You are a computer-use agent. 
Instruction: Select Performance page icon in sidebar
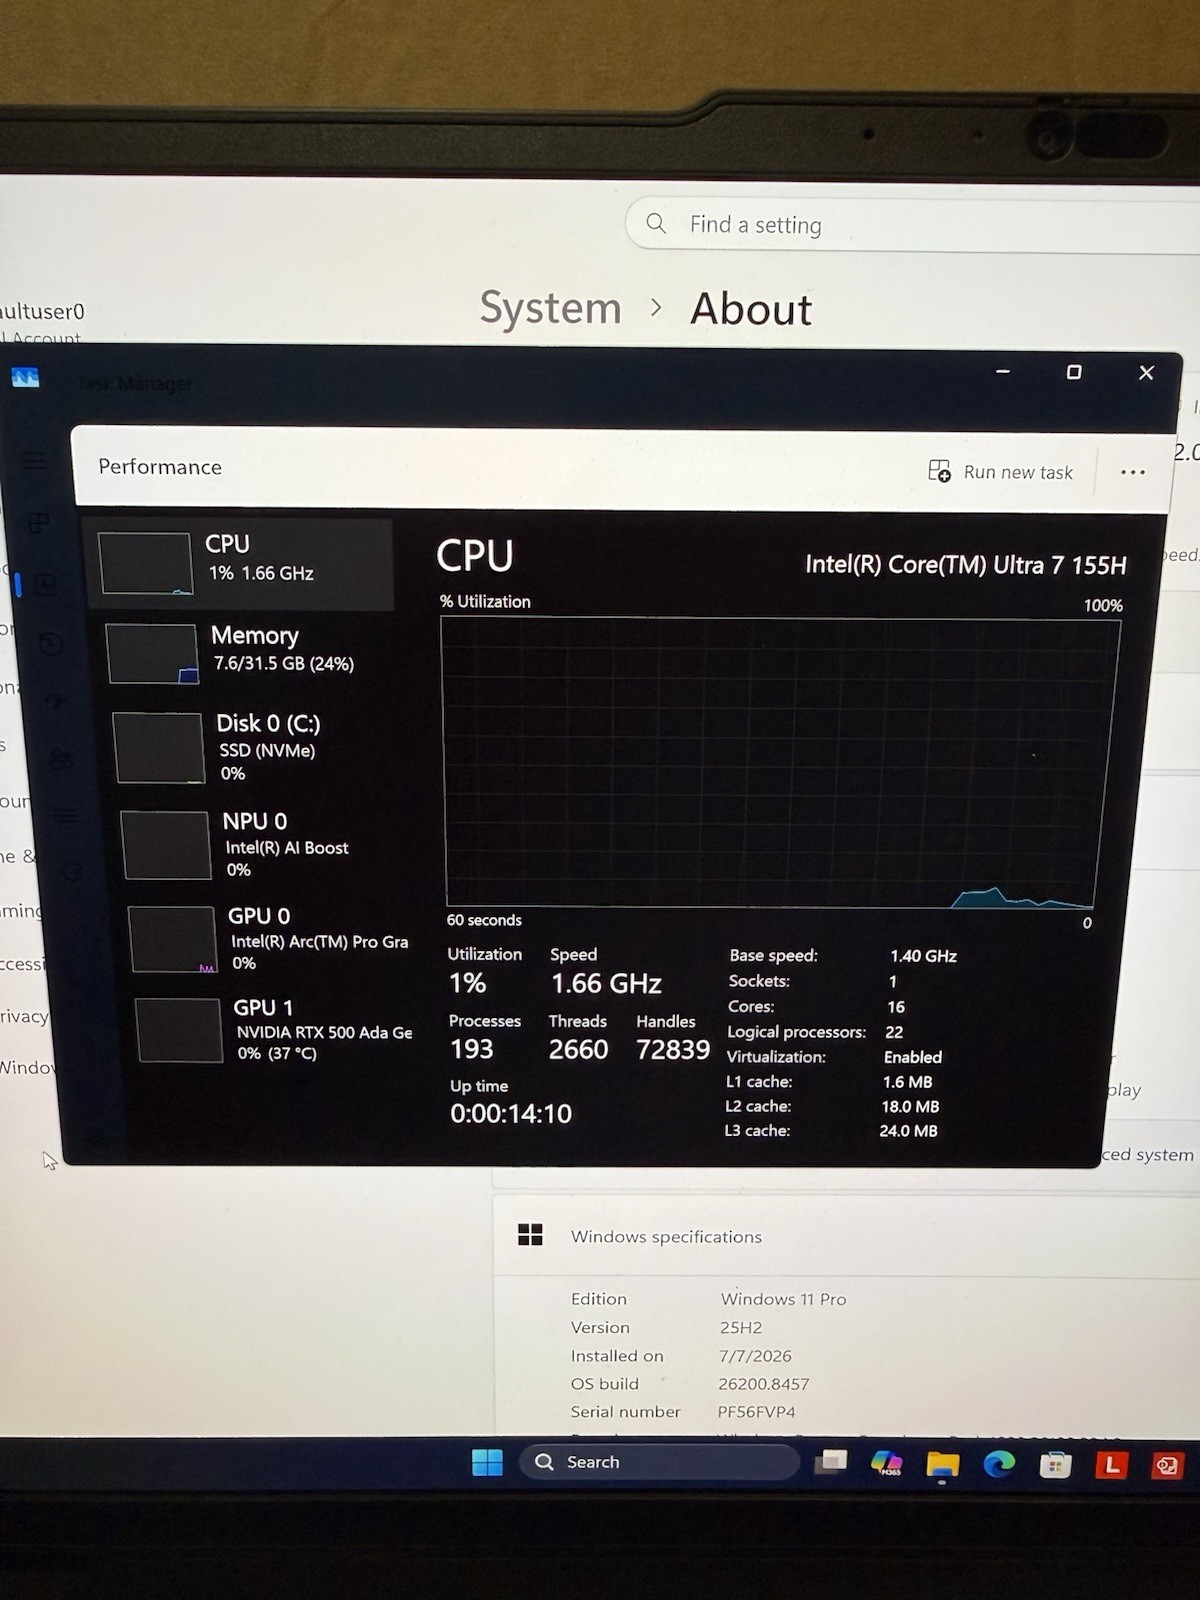(x=46, y=585)
